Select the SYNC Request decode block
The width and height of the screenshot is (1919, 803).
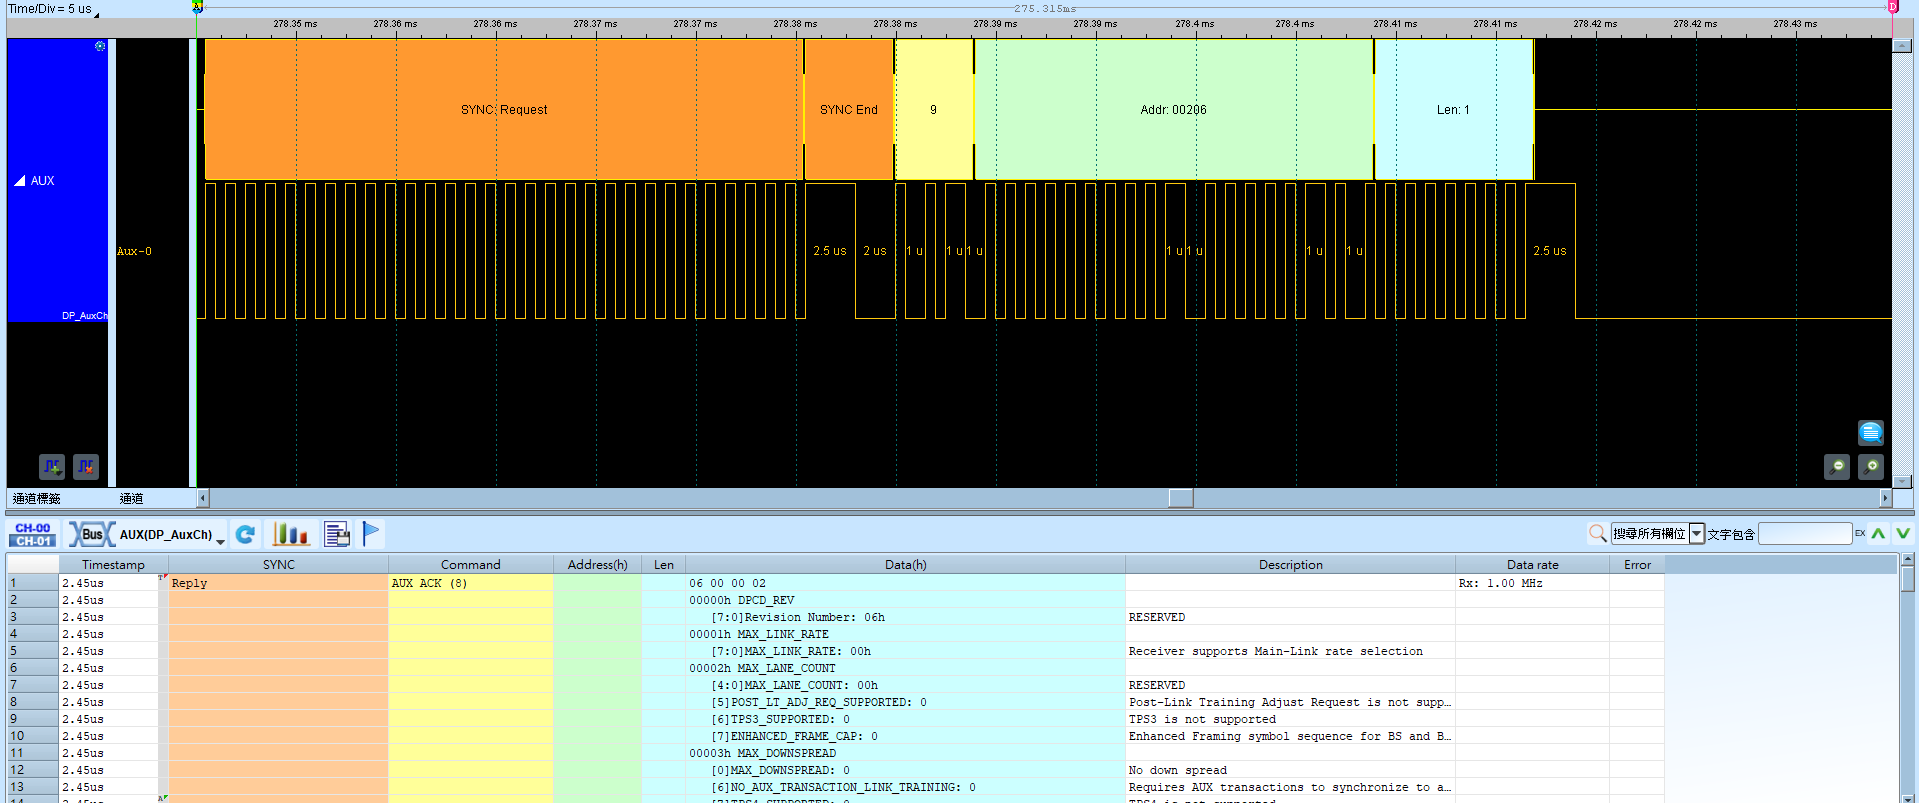tap(504, 110)
